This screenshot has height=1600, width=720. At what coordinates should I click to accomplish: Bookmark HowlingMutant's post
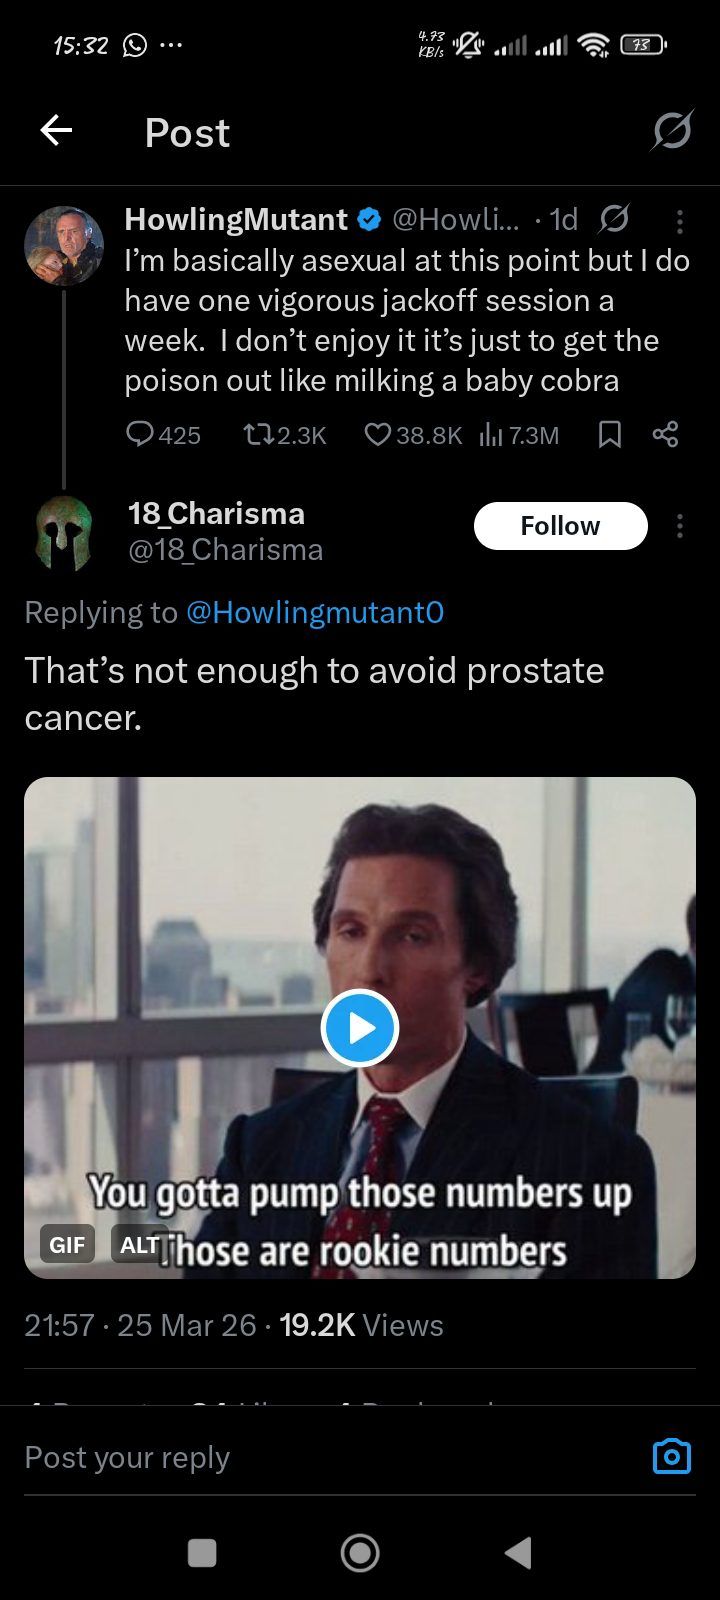[x=610, y=435]
